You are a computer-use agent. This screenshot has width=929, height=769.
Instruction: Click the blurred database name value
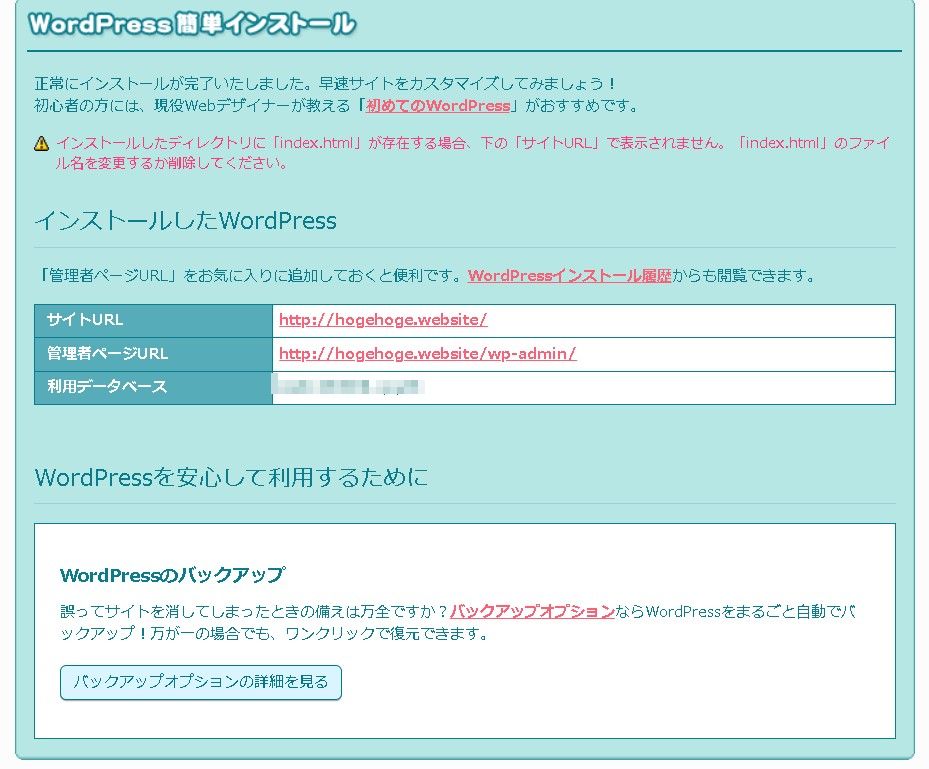(350, 387)
